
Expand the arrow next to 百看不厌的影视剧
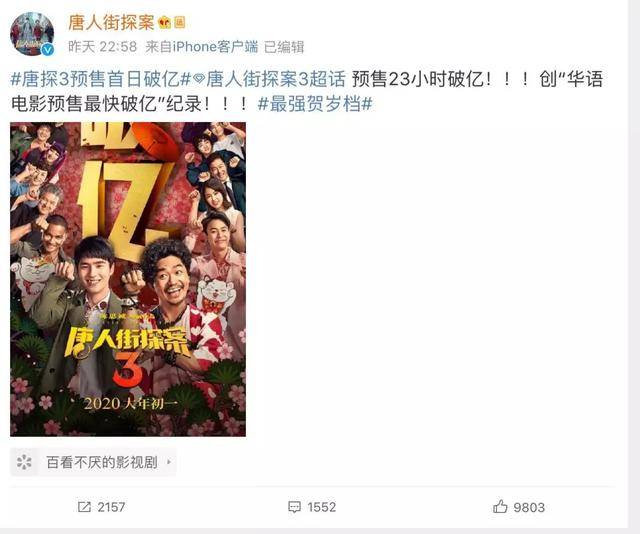169,462
